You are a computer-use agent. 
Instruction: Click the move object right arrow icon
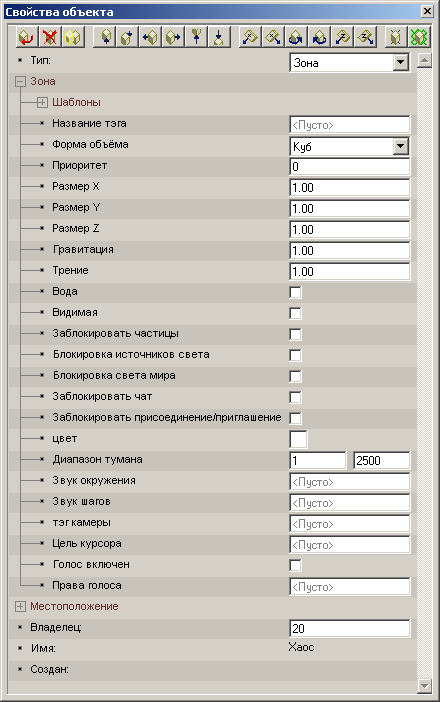(x=173, y=37)
